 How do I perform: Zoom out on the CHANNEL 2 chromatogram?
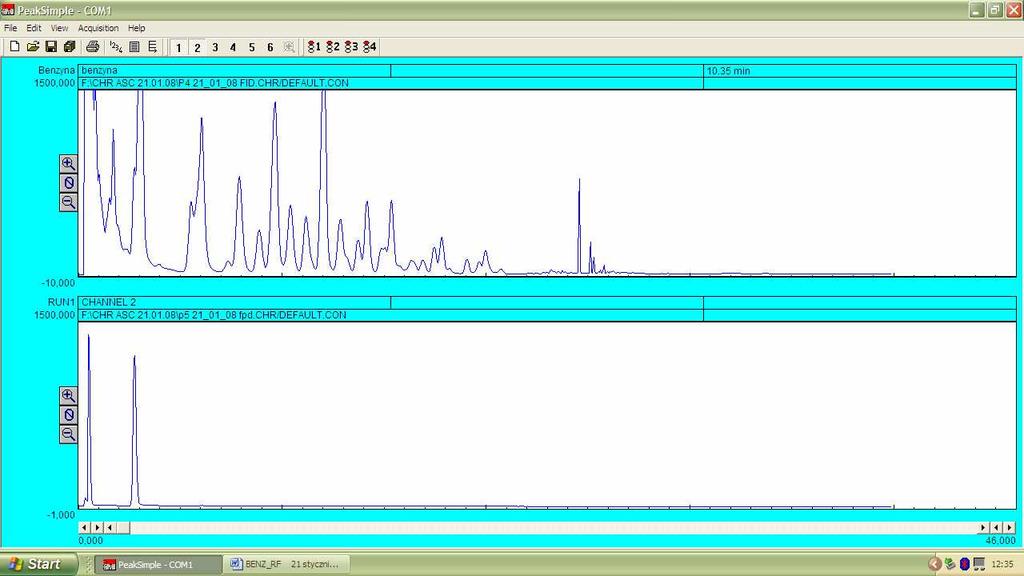(x=68, y=434)
